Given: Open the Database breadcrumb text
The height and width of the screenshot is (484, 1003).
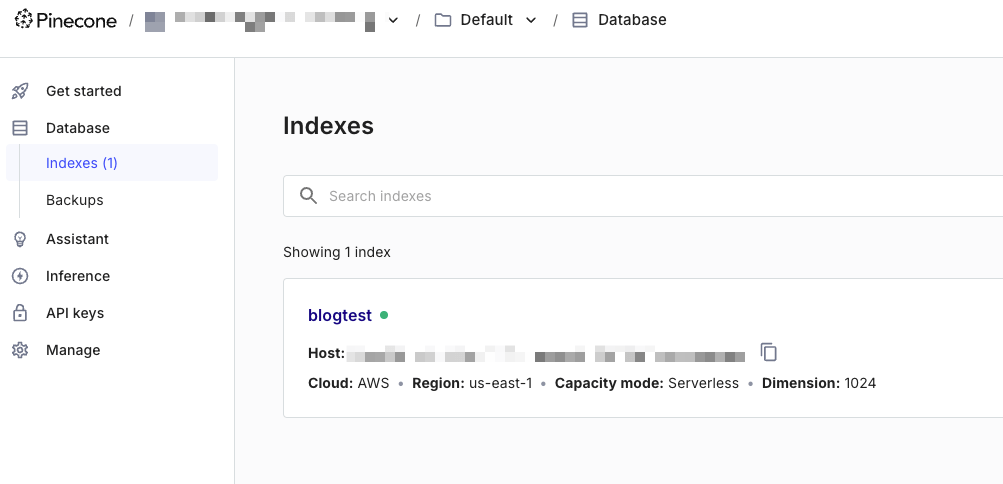Looking at the screenshot, I should [x=632, y=20].
